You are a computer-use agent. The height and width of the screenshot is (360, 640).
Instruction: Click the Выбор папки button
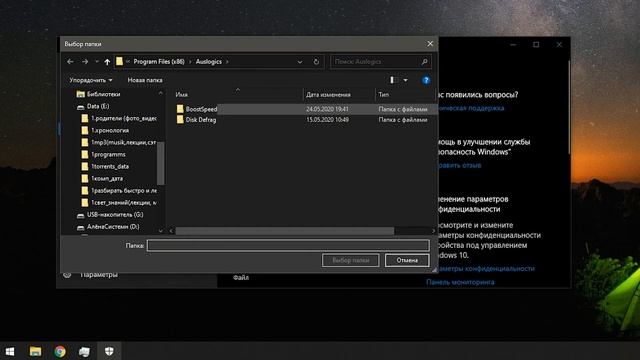pos(351,260)
